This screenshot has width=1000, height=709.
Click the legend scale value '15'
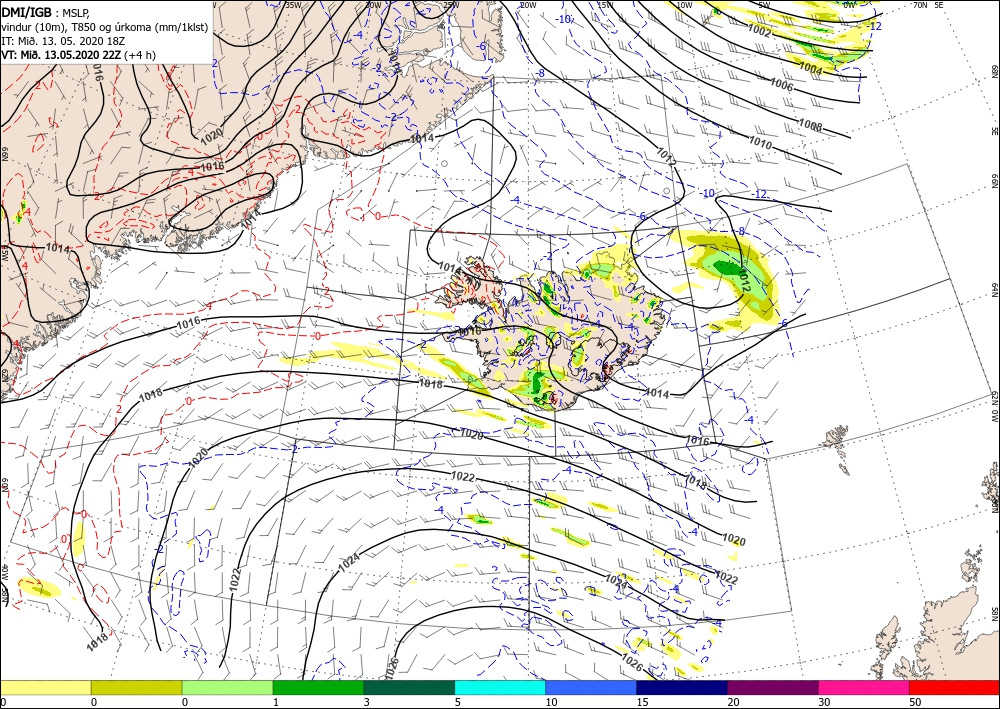pyautogui.click(x=642, y=702)
